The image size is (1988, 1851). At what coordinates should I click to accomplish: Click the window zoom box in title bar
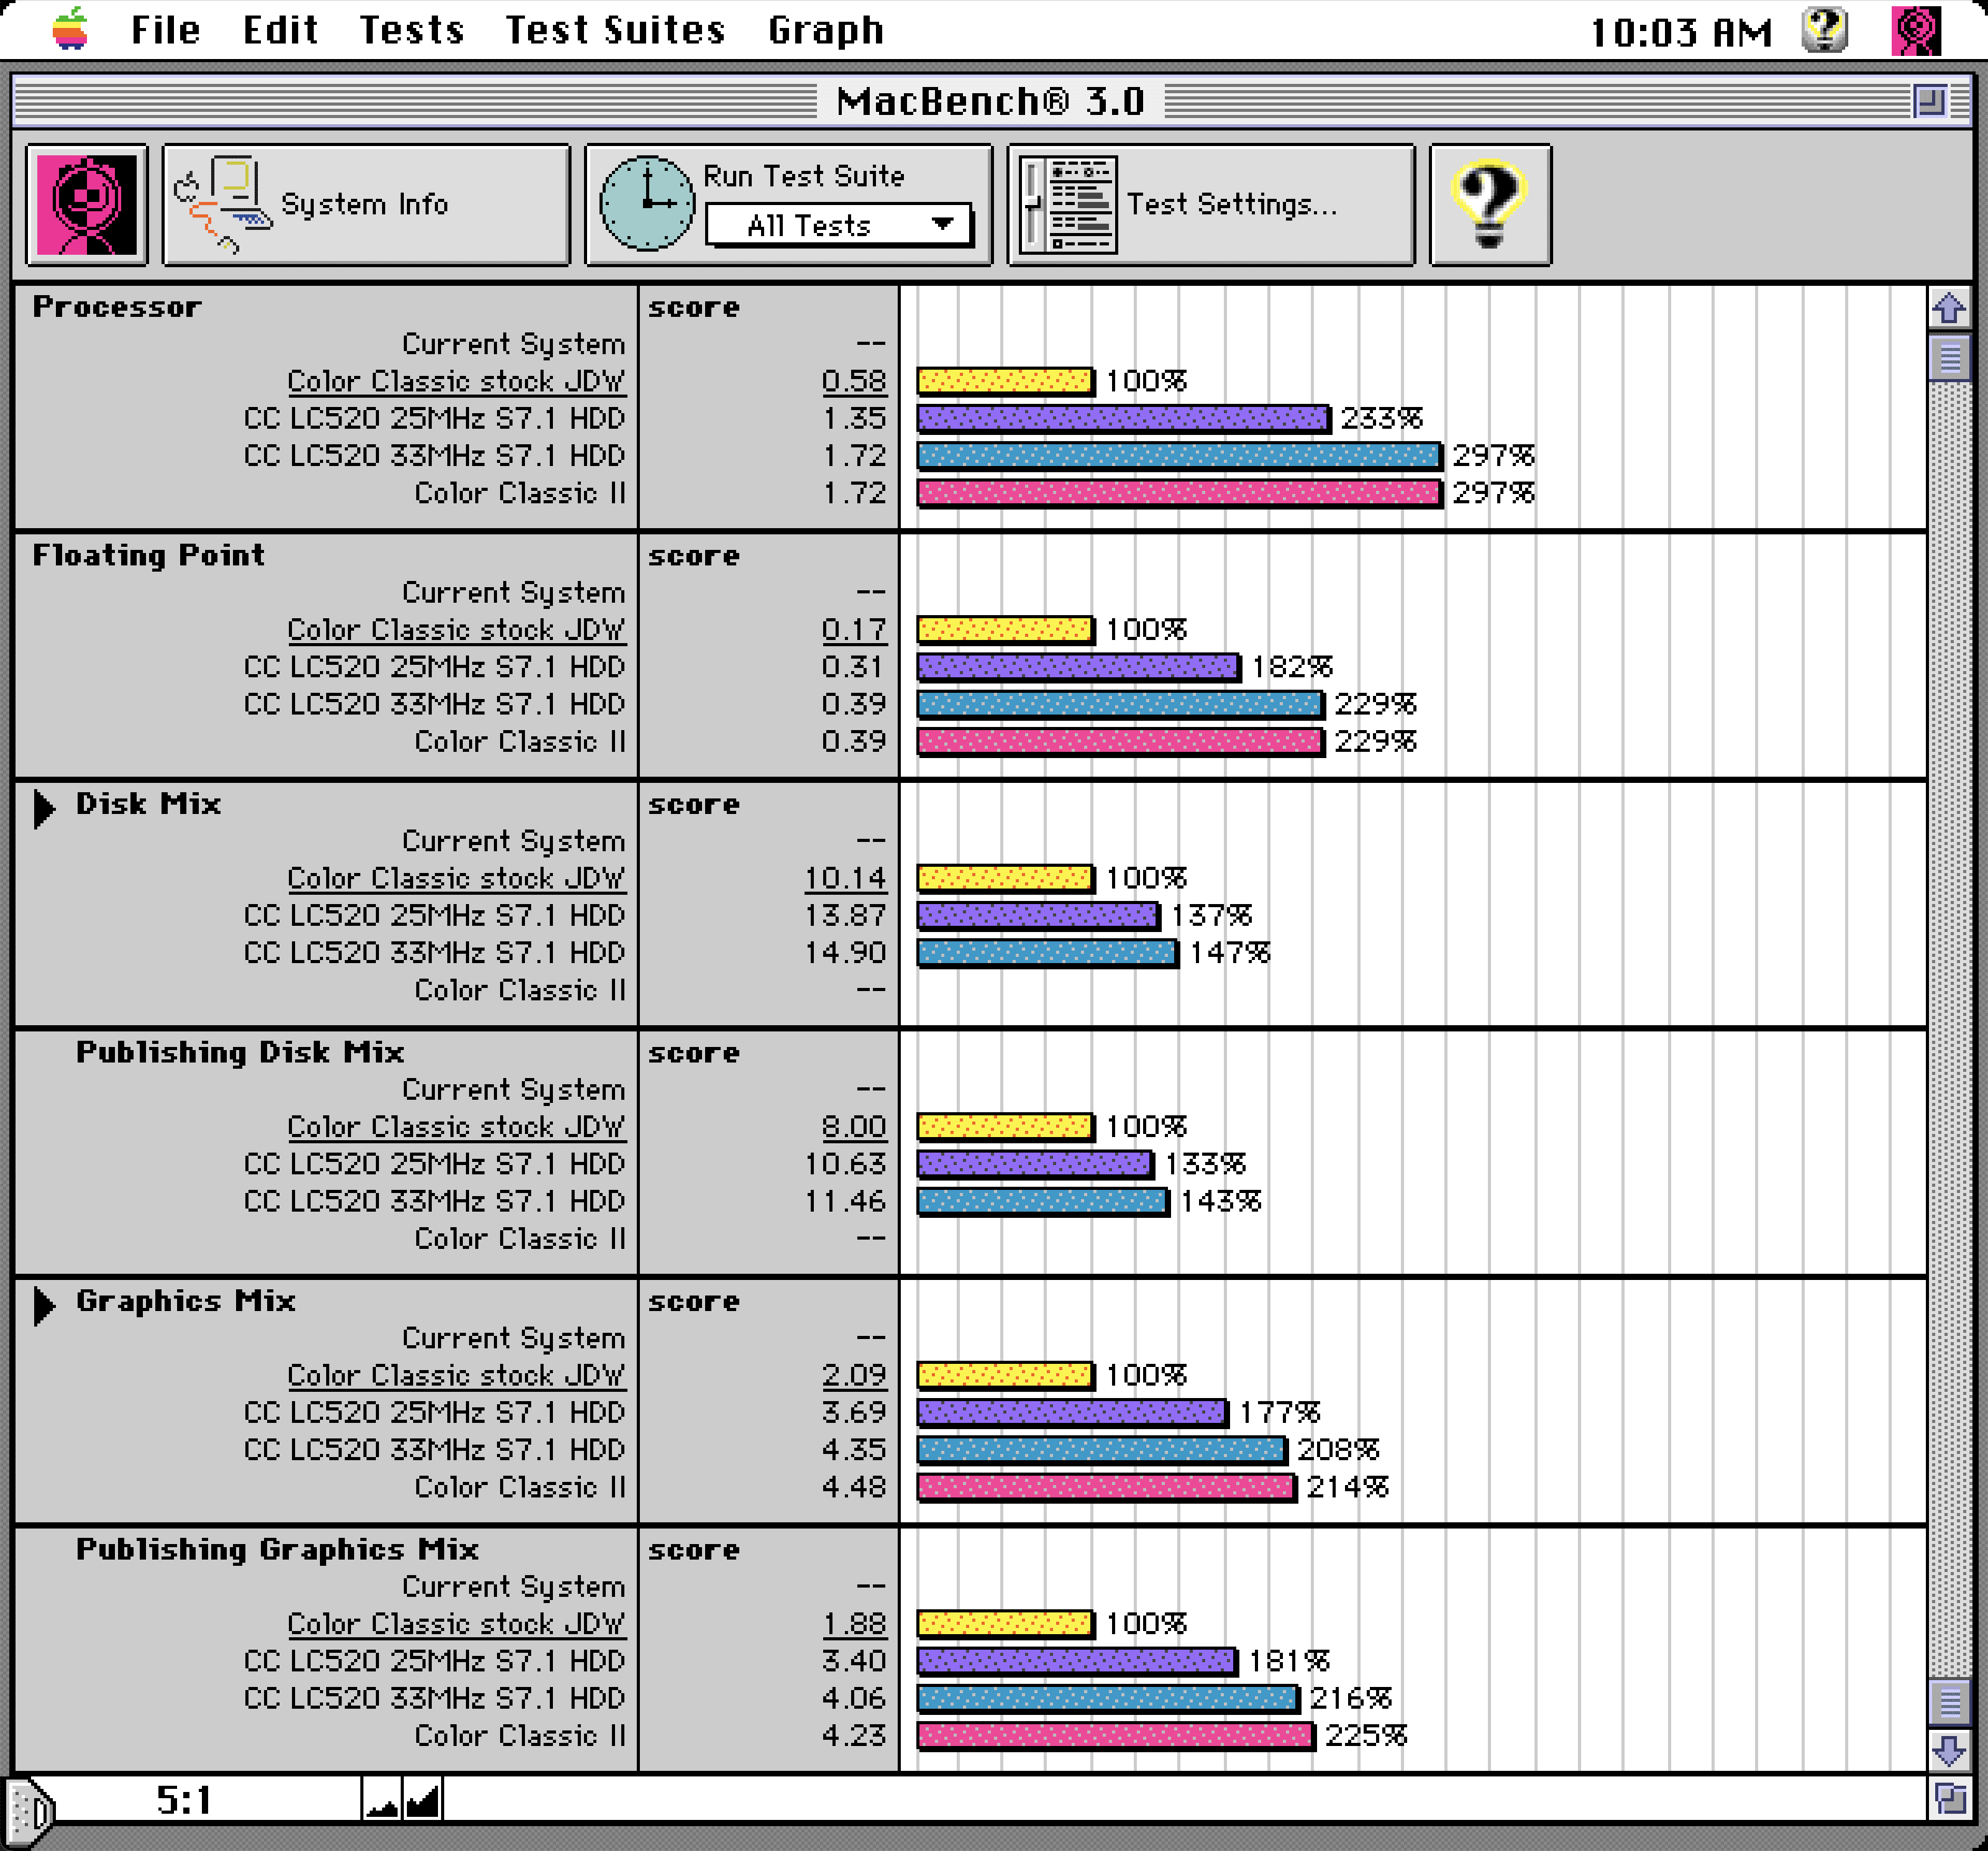[x=1929, y=101]
